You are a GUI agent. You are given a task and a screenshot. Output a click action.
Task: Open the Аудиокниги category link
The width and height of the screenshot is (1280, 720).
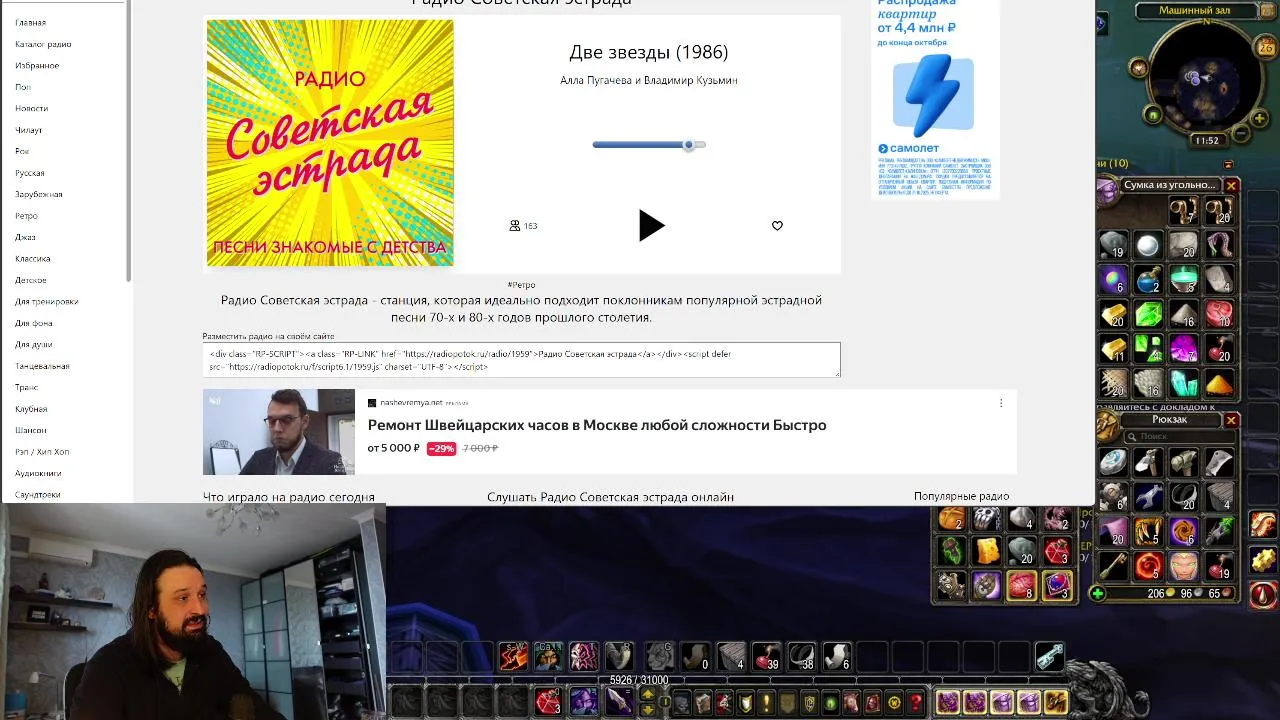coord(38,473)
